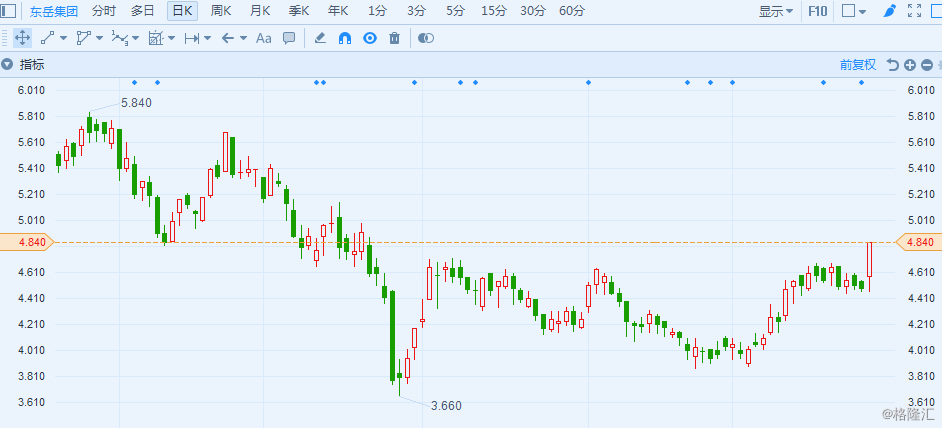Click the 指标 indicator label
Image resolution: width=942 pixels, height=428 pixels.
(32, 65)
